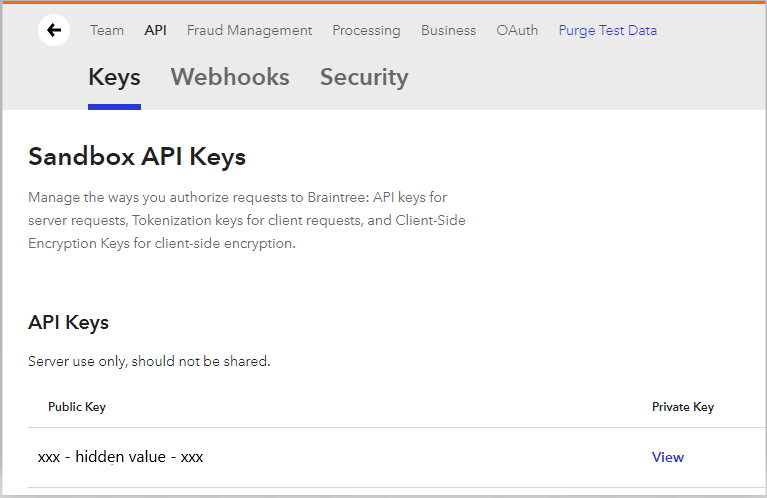Select the Keys tab
Viewport: 767px width, 498px height.
tap(114, 77)
